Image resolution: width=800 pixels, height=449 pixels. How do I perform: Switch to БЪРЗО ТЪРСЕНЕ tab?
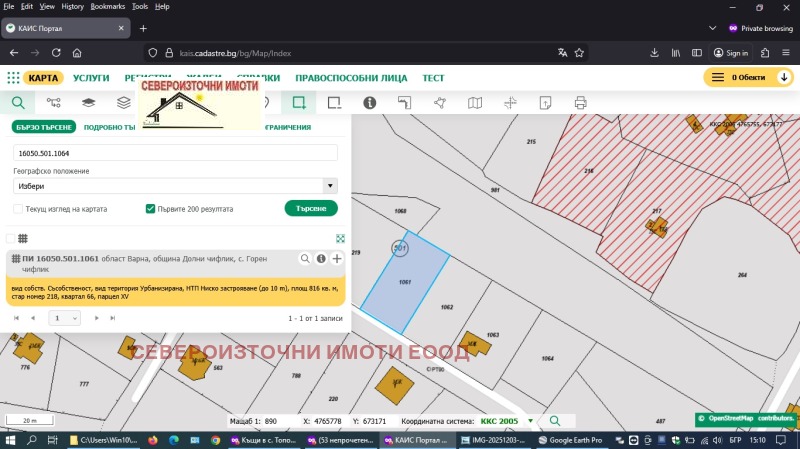click(x=44, y=127)
